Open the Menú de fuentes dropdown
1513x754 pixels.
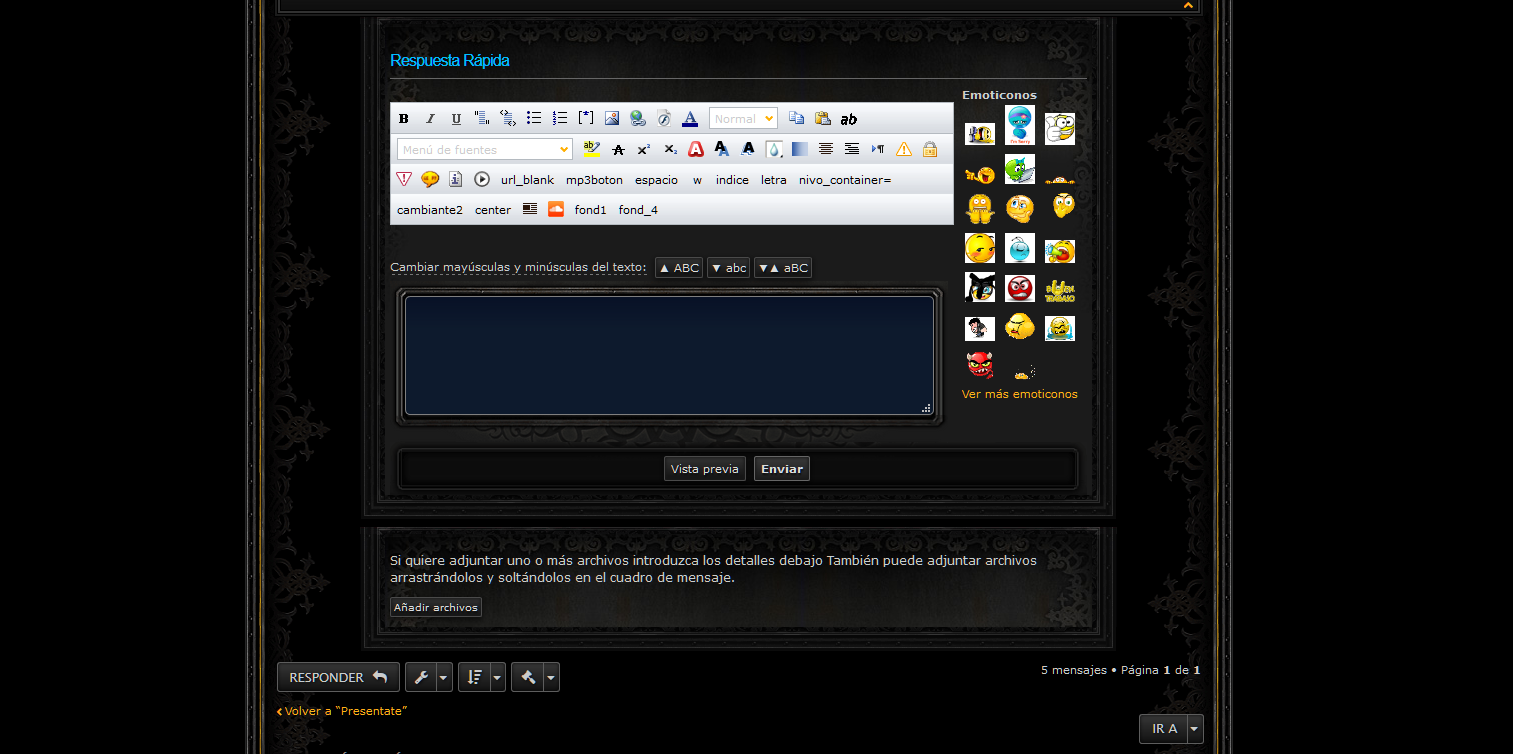(485, 150)
